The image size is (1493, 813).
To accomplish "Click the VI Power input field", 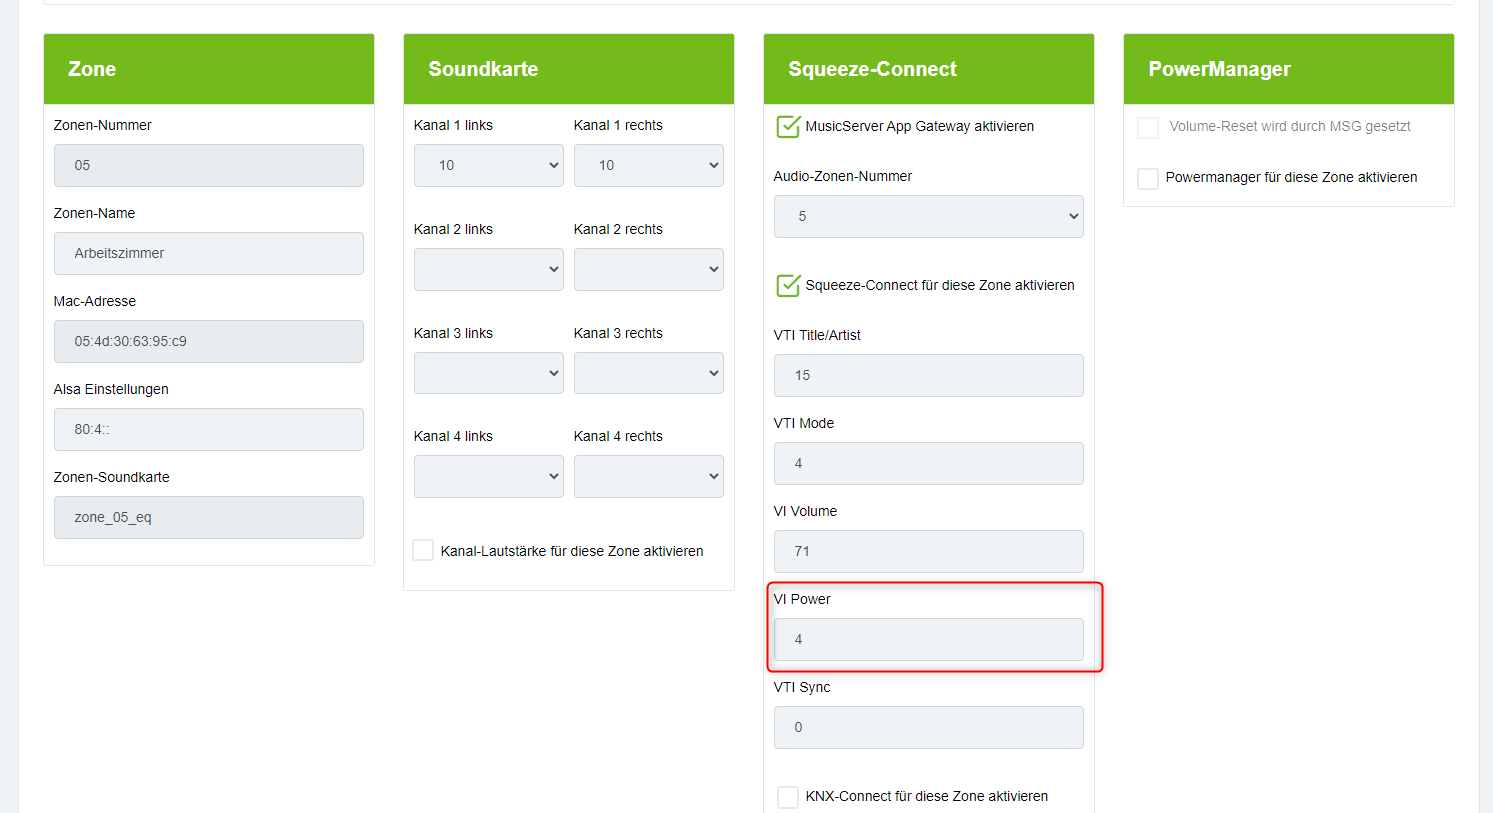I will (x=928, y=640).
